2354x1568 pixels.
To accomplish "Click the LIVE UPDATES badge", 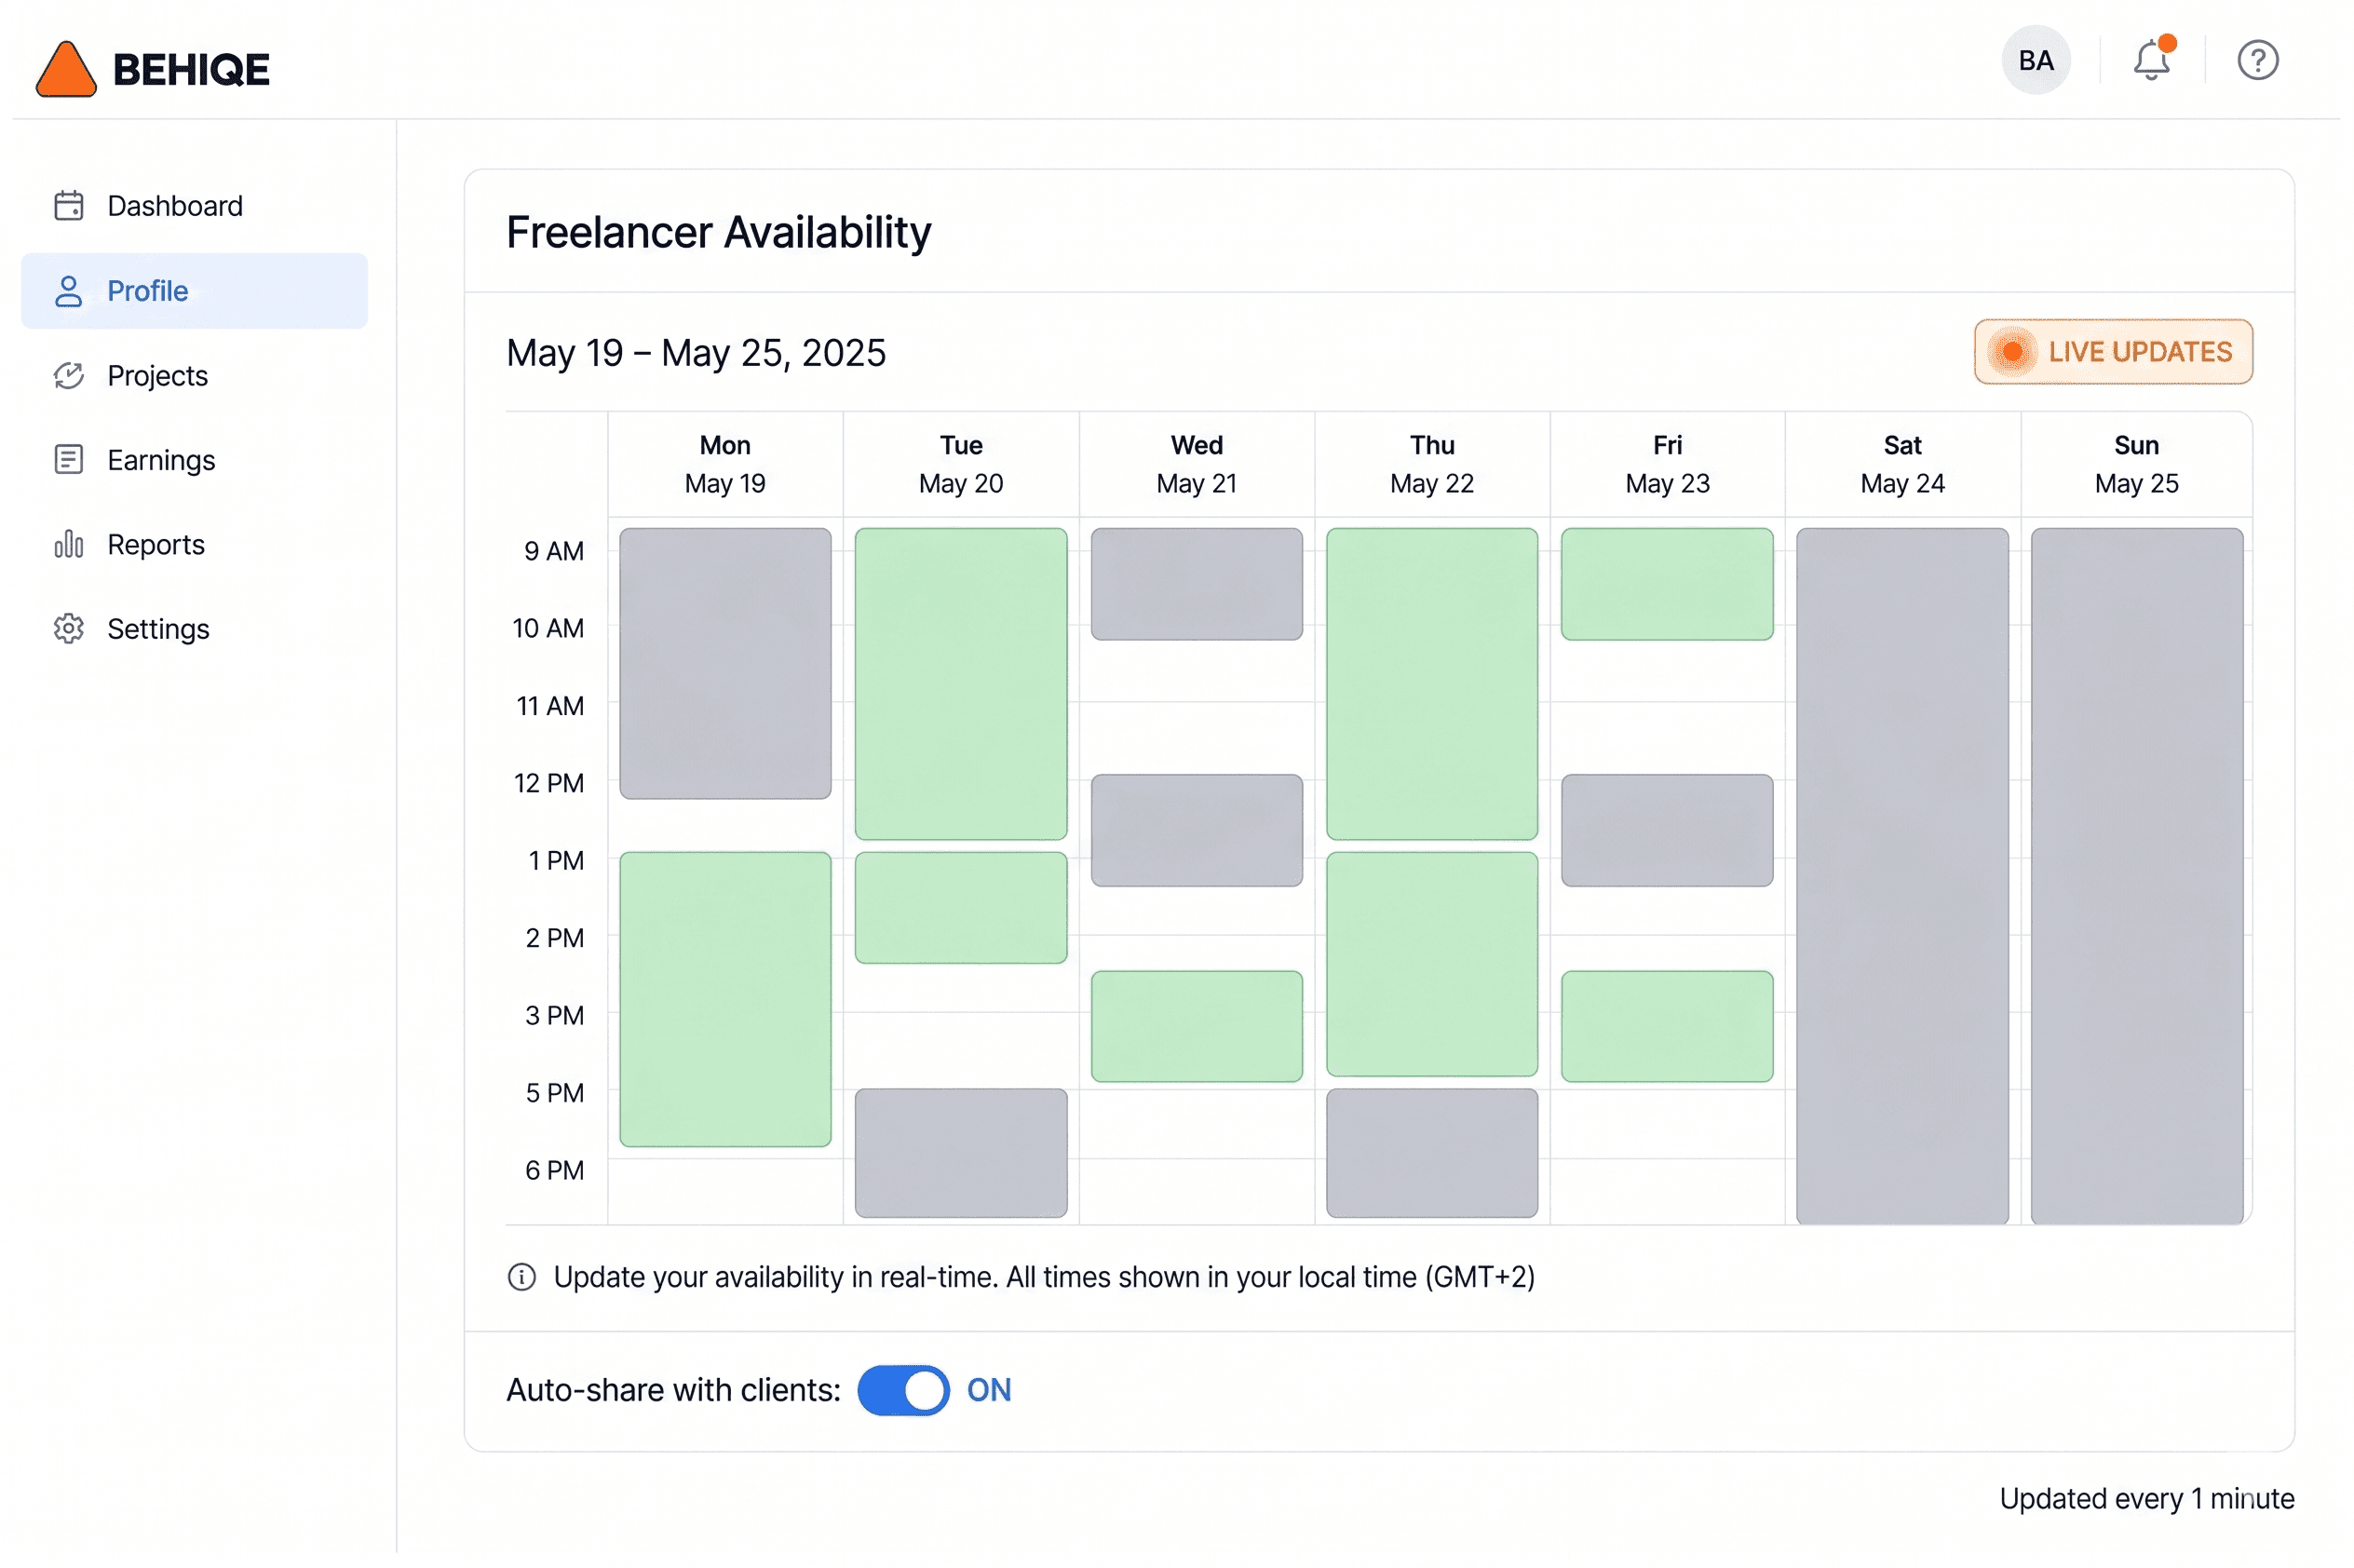I will (x=2113, y=352).
